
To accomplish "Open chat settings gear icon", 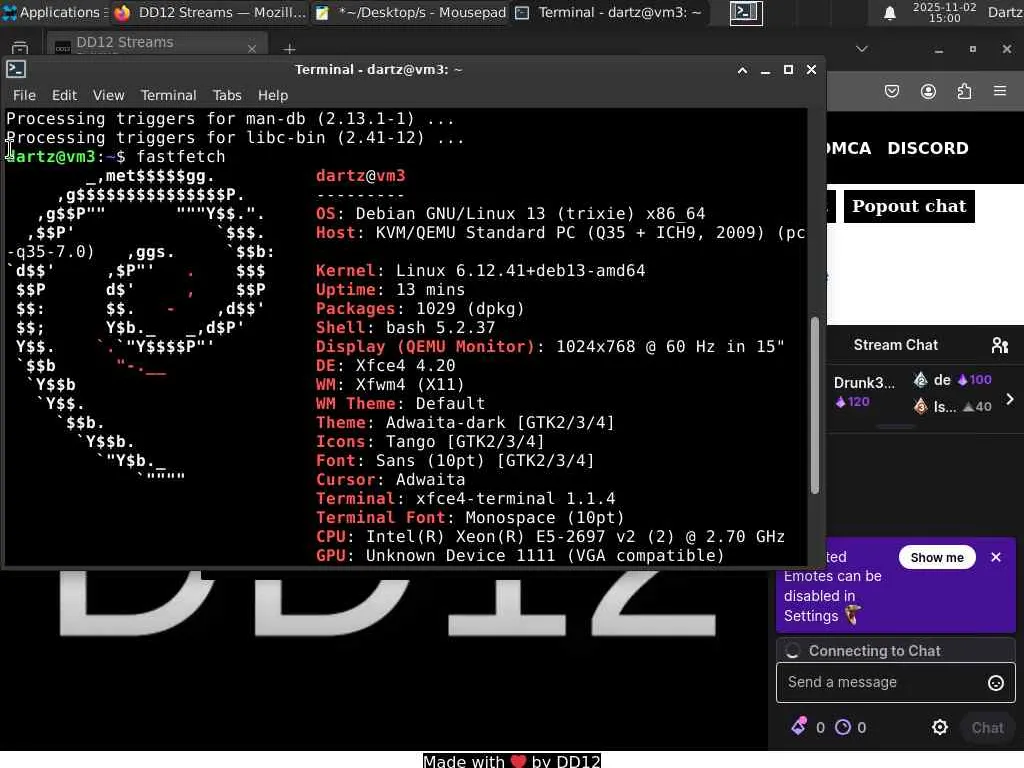I will (939, 727).
